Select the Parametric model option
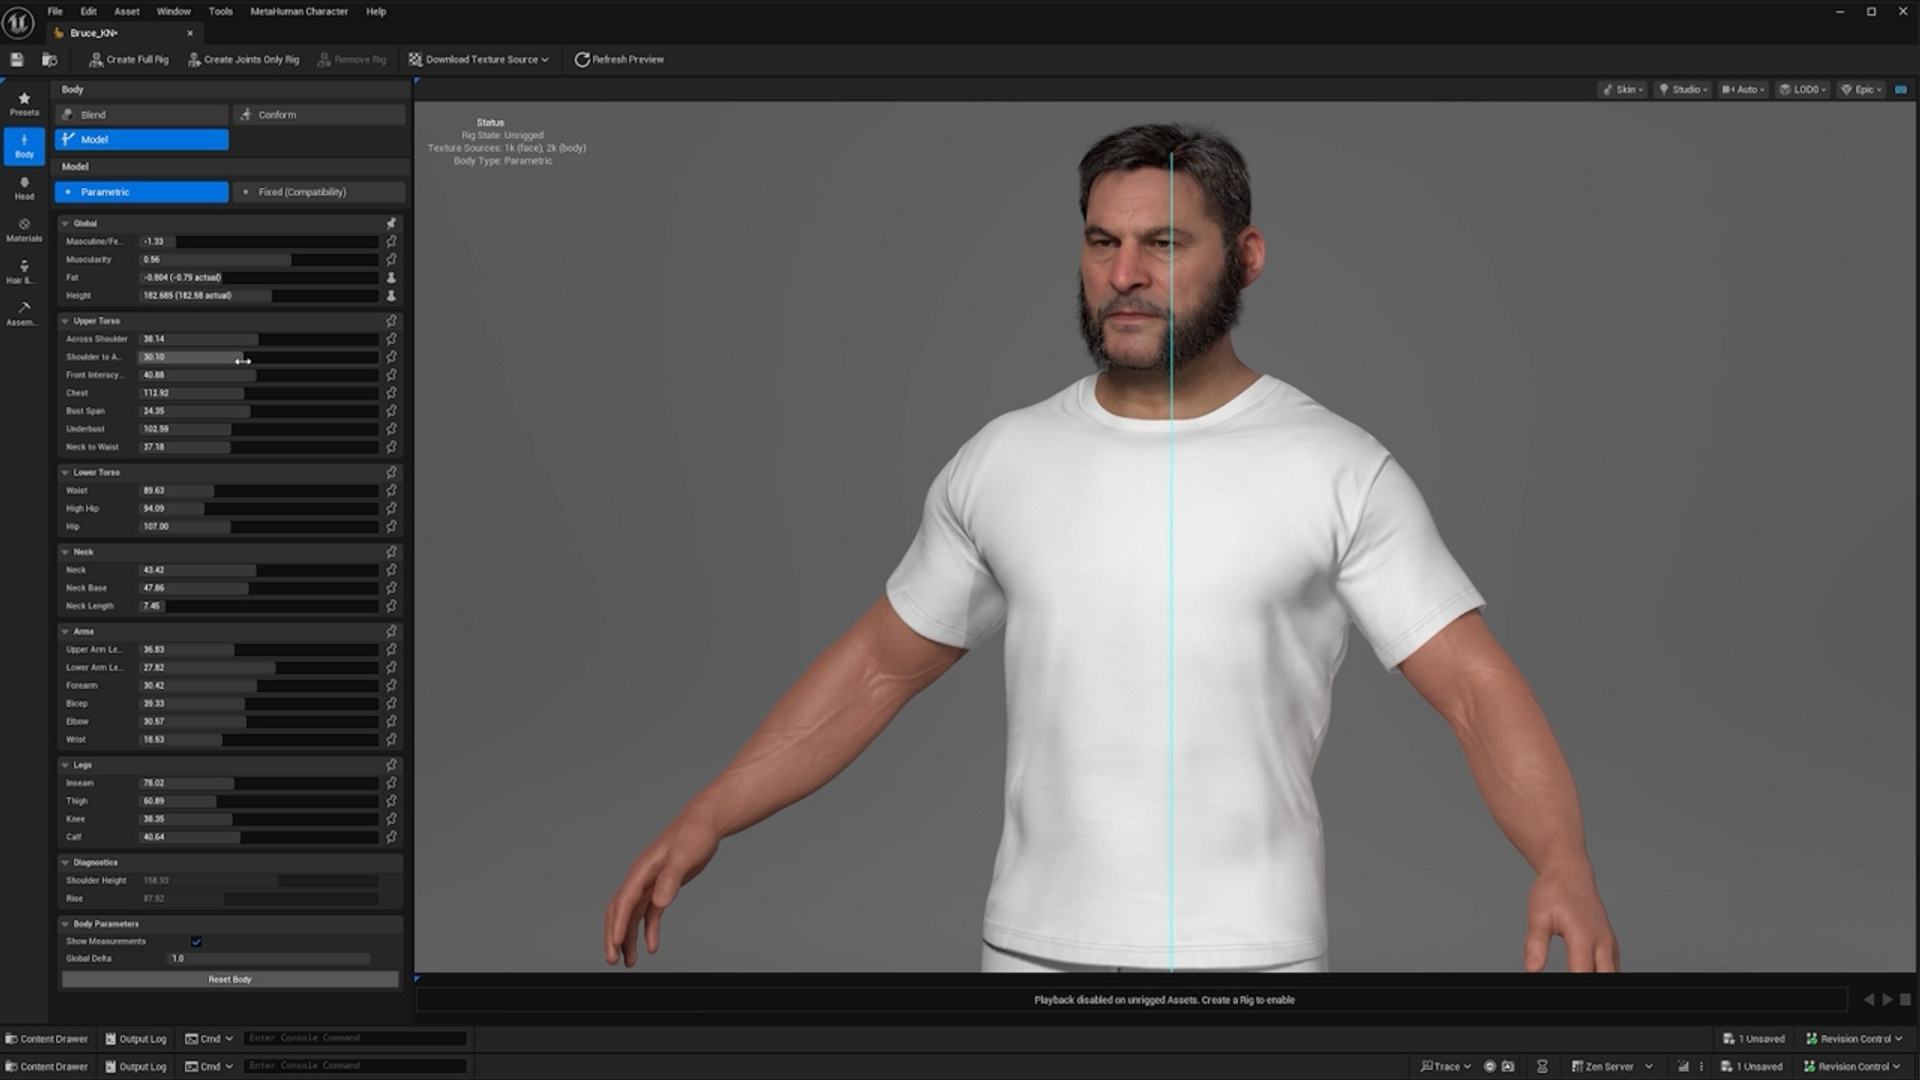This screenshot has width=1920, height=1080. (x=141, y=192)
